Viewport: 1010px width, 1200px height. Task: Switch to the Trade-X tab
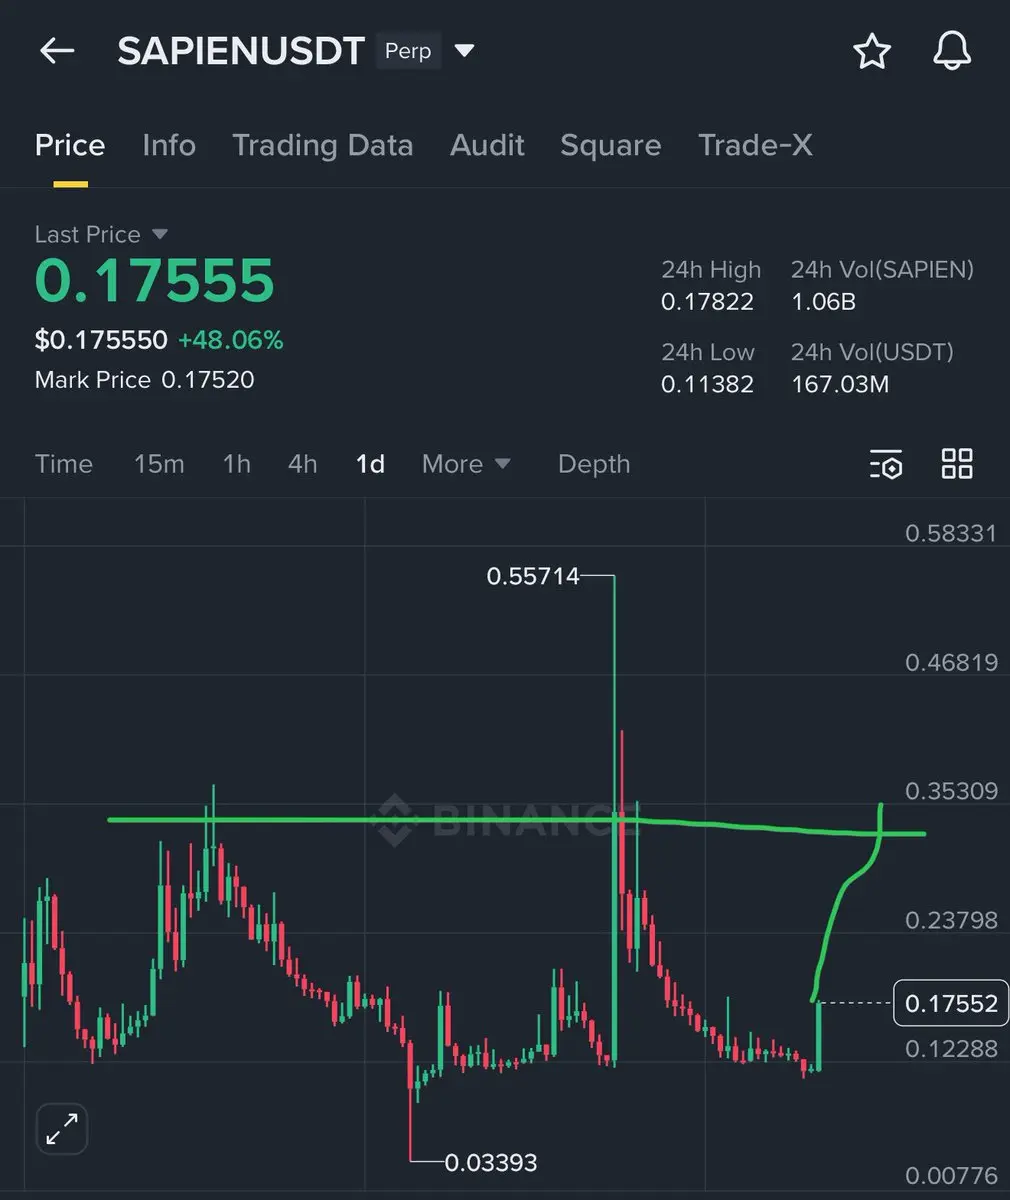pos(755,146)
